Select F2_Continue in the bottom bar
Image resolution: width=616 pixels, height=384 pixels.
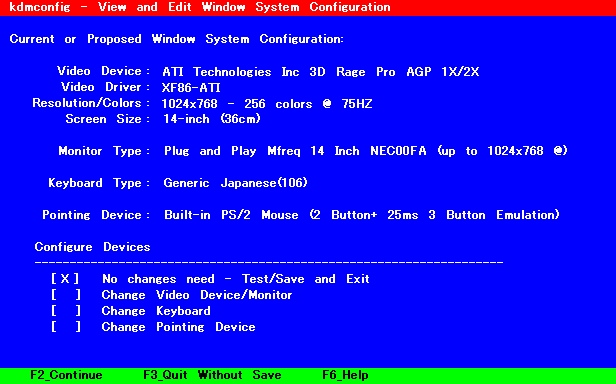coord(66,375)
